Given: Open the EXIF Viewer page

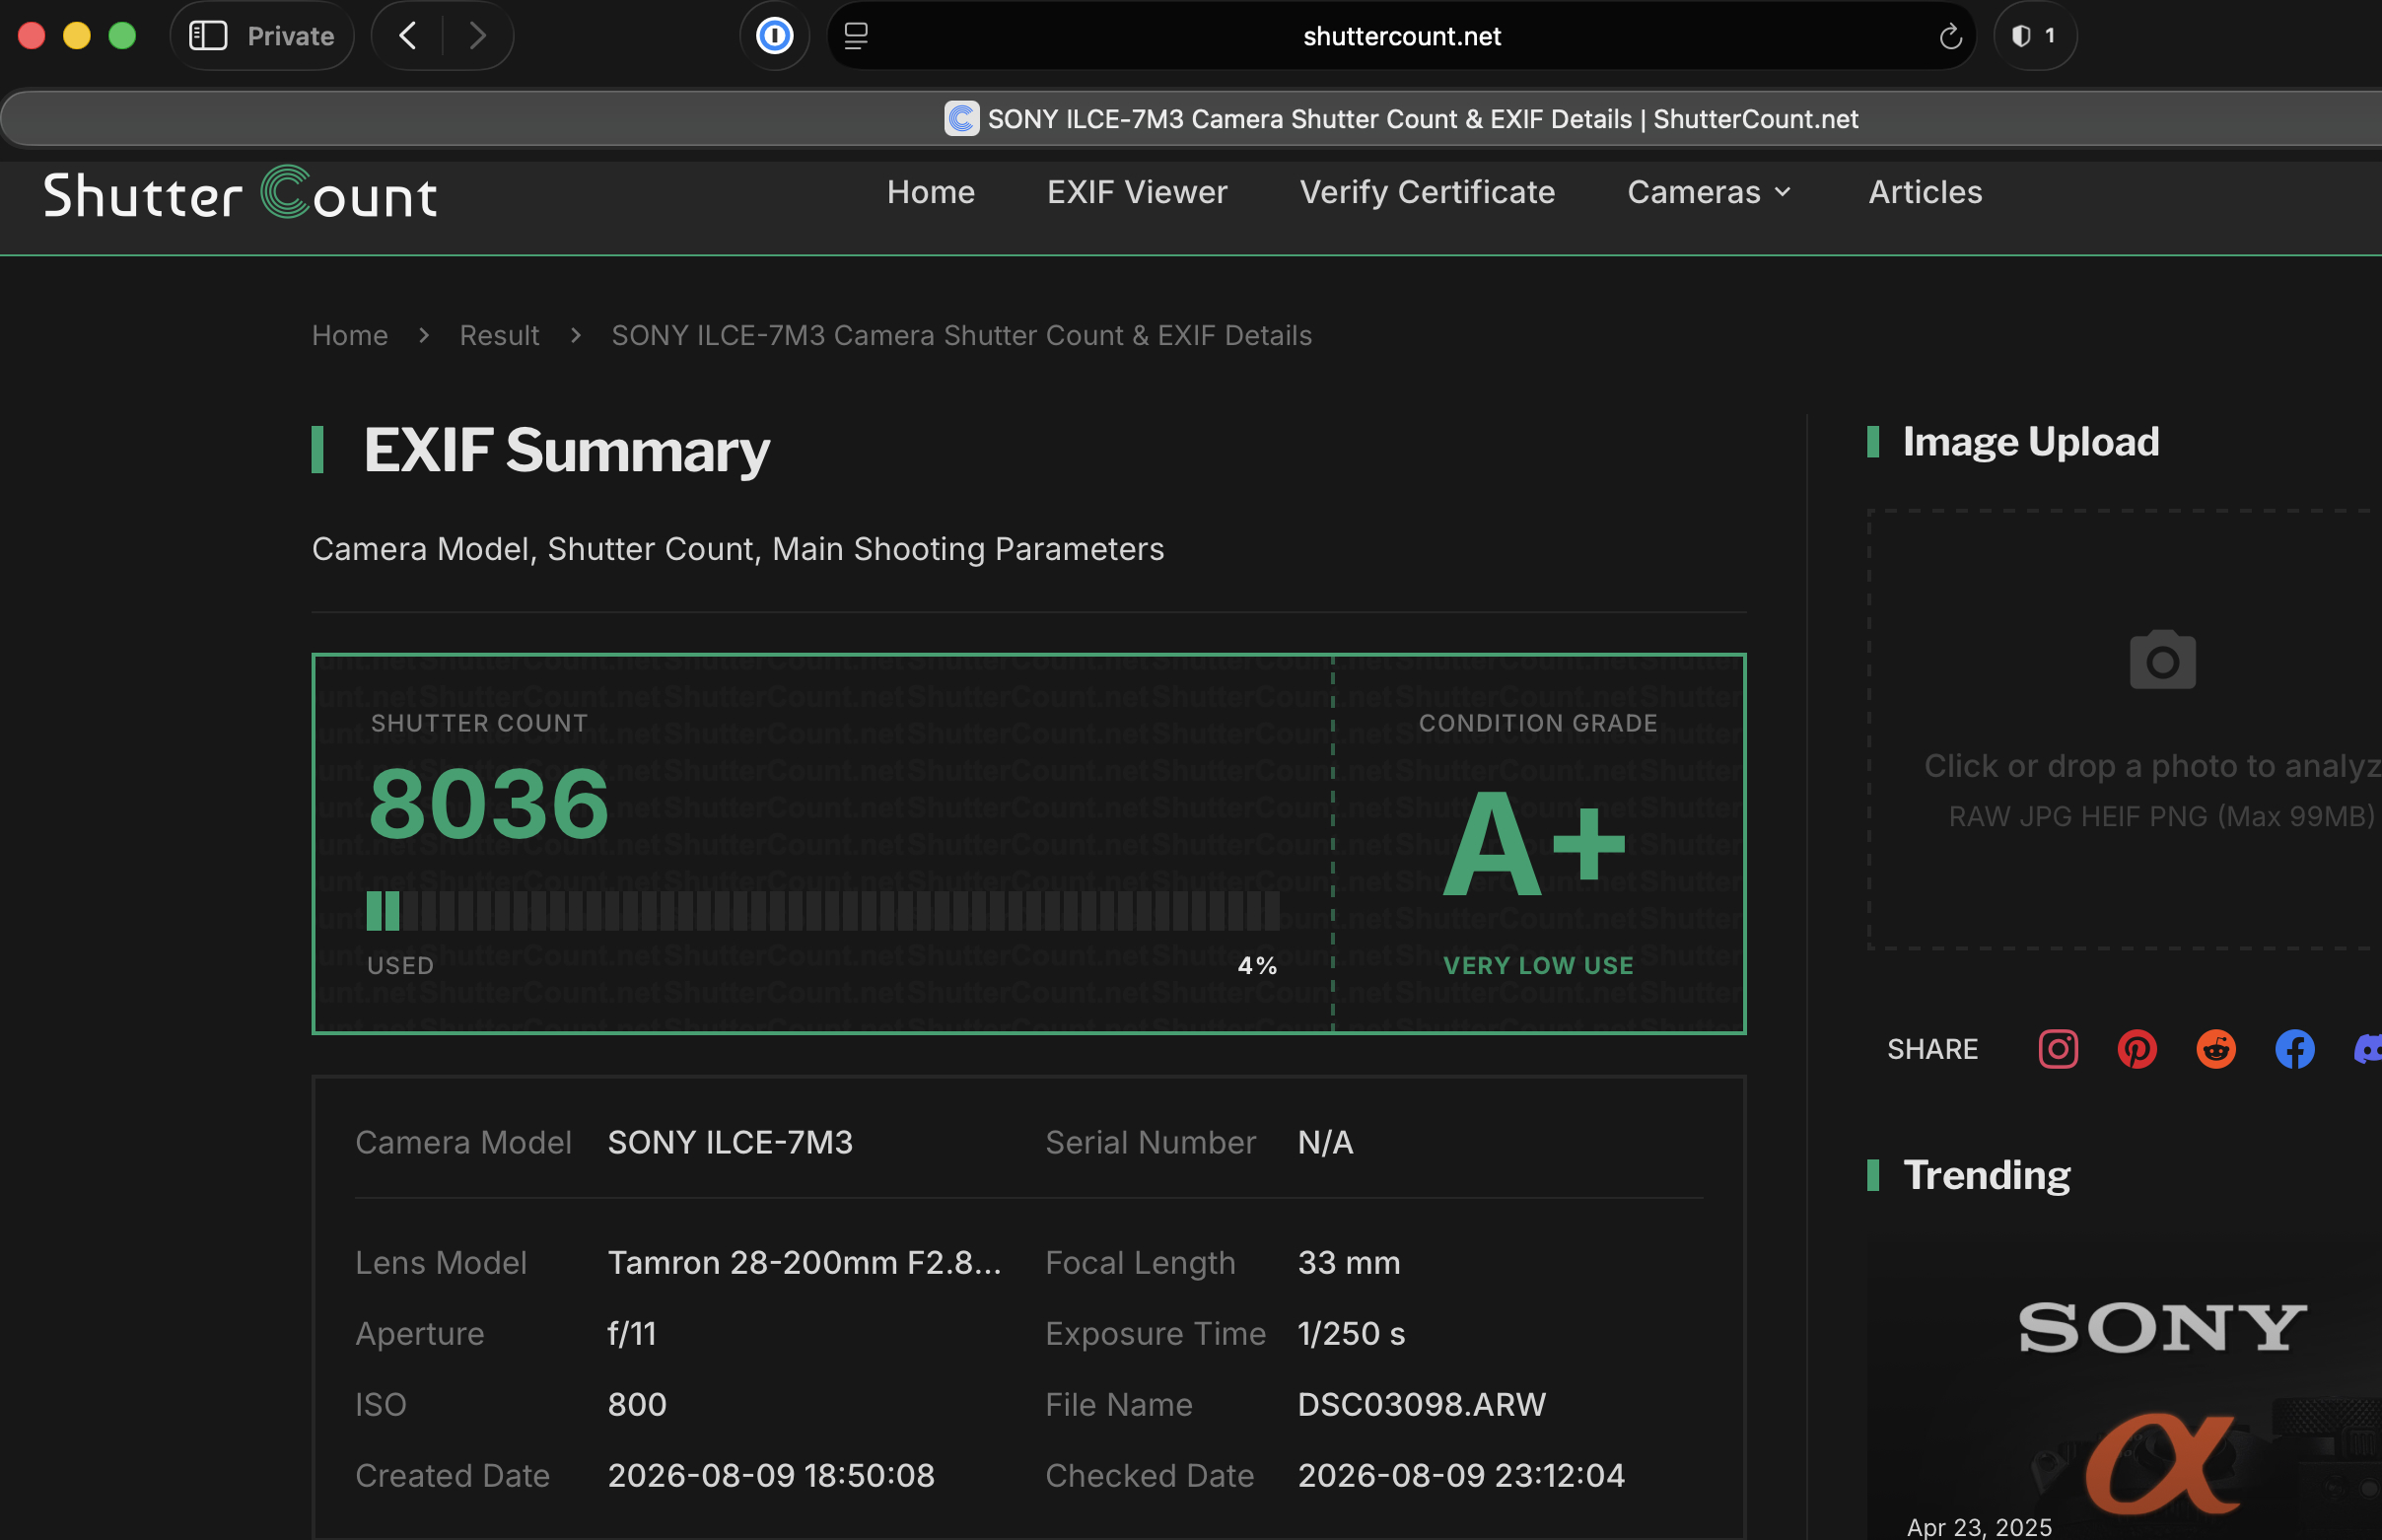Looking at the screenshot, I should 1137,192.
